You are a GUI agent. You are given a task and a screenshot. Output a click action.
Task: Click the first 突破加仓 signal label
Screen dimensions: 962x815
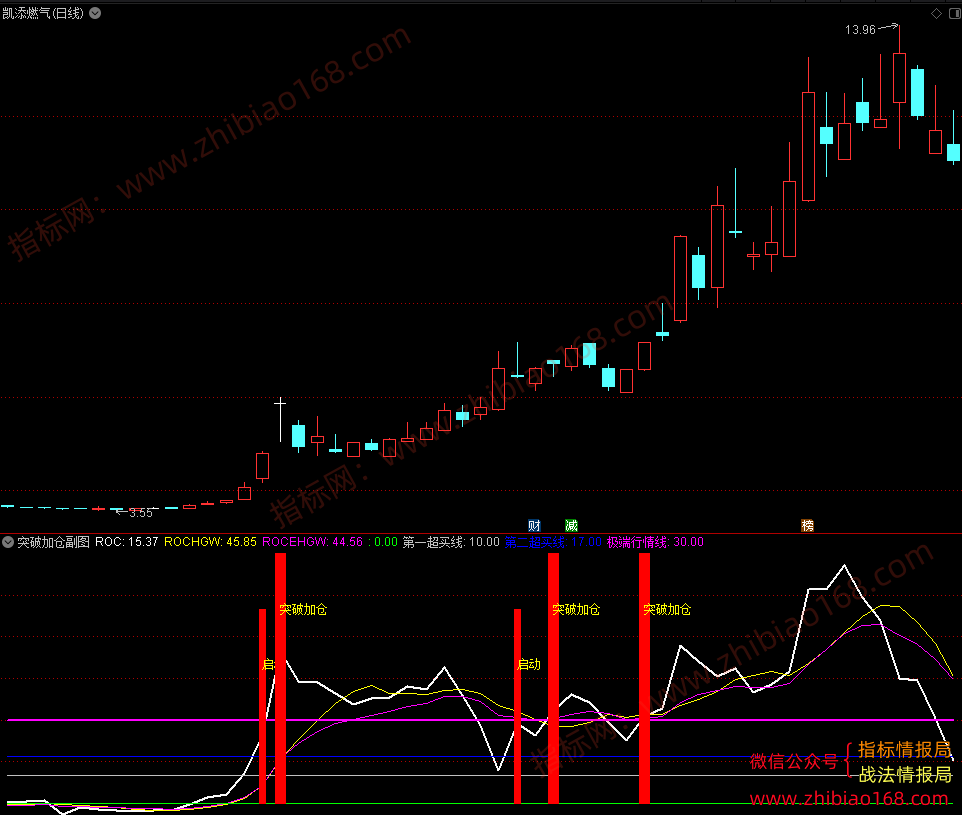pyautogui.click(x=303, y=609)
